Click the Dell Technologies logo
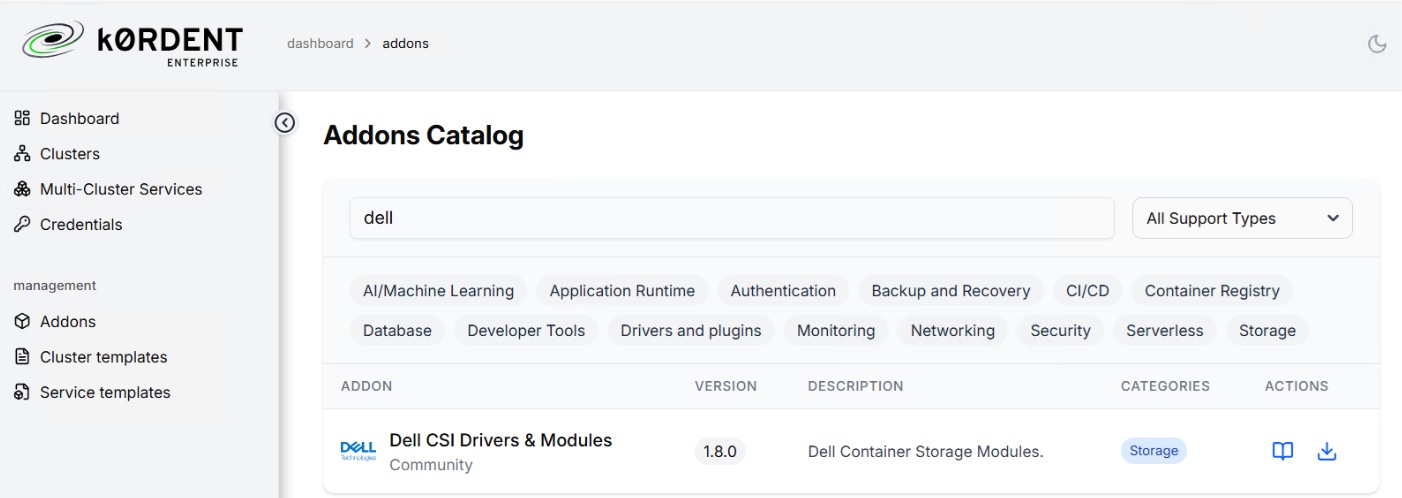Screen dimensions: 1402x498 click(x=358, y=451)
